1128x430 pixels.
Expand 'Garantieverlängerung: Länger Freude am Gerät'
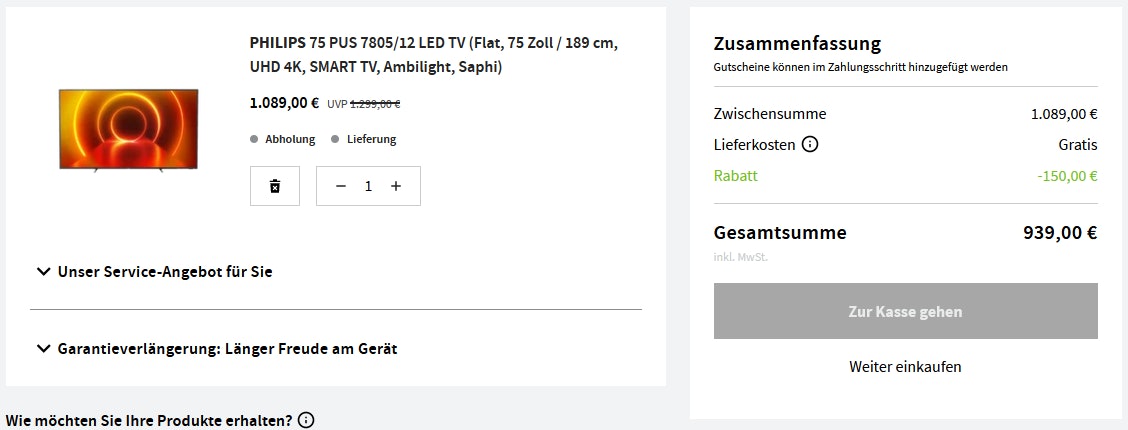coord(227,349)
